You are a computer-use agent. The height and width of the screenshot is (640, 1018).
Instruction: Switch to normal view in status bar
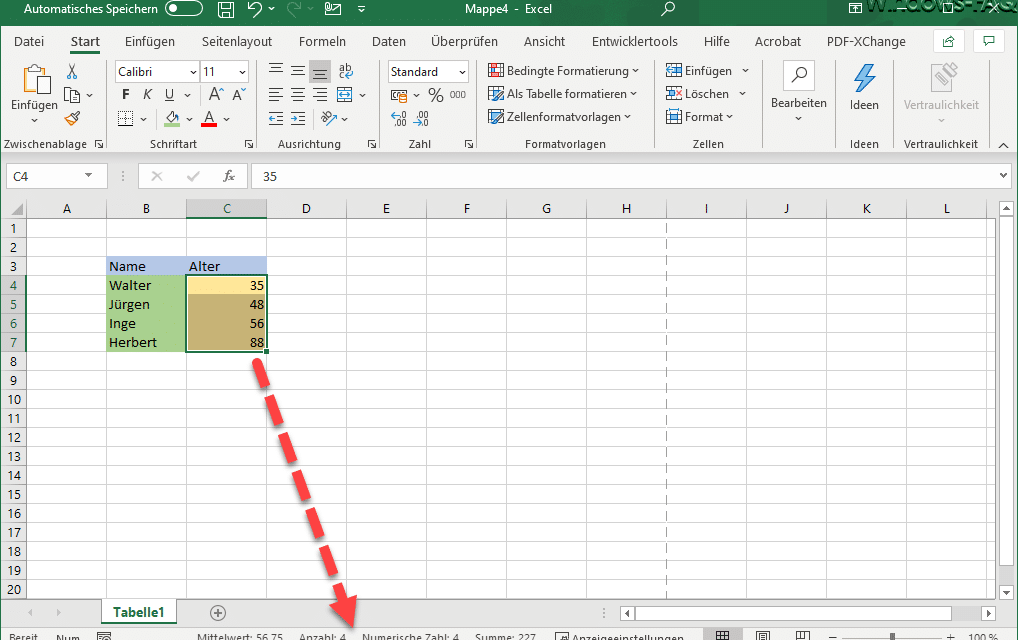click(723, 635)
